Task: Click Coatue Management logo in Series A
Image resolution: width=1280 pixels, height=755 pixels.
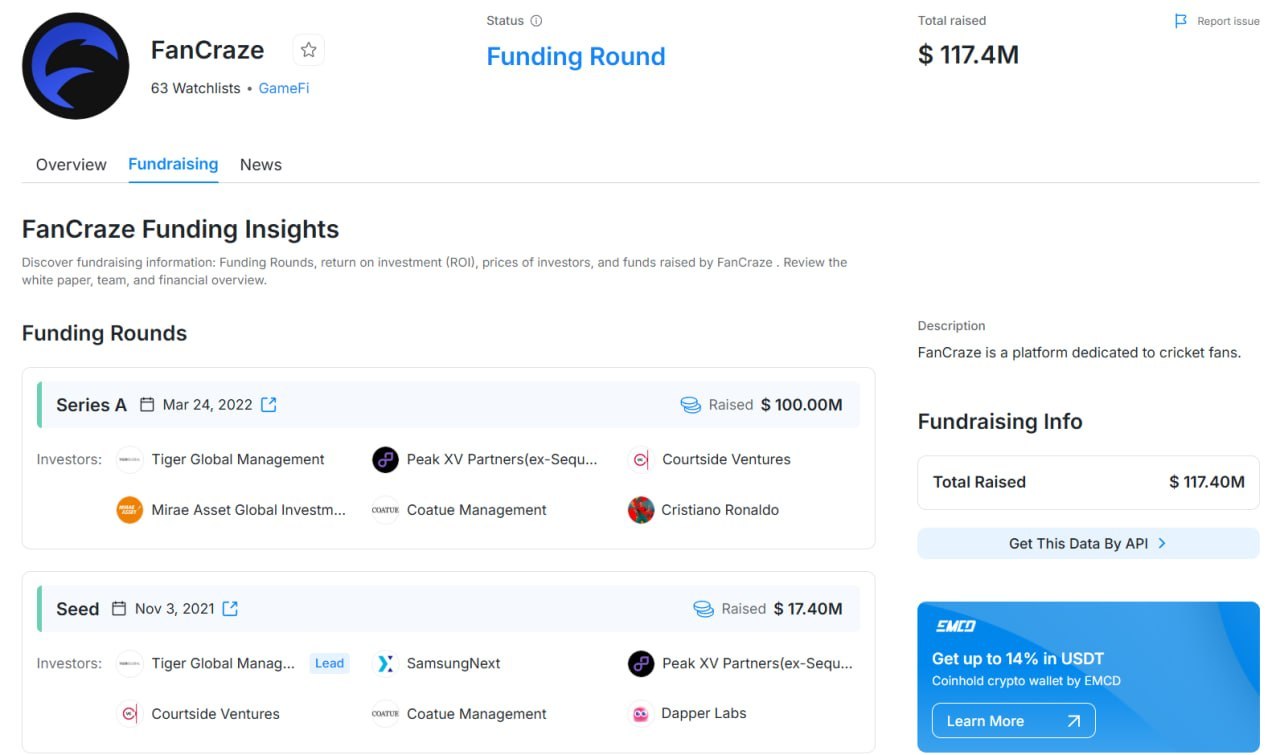Action: point(385,510)
